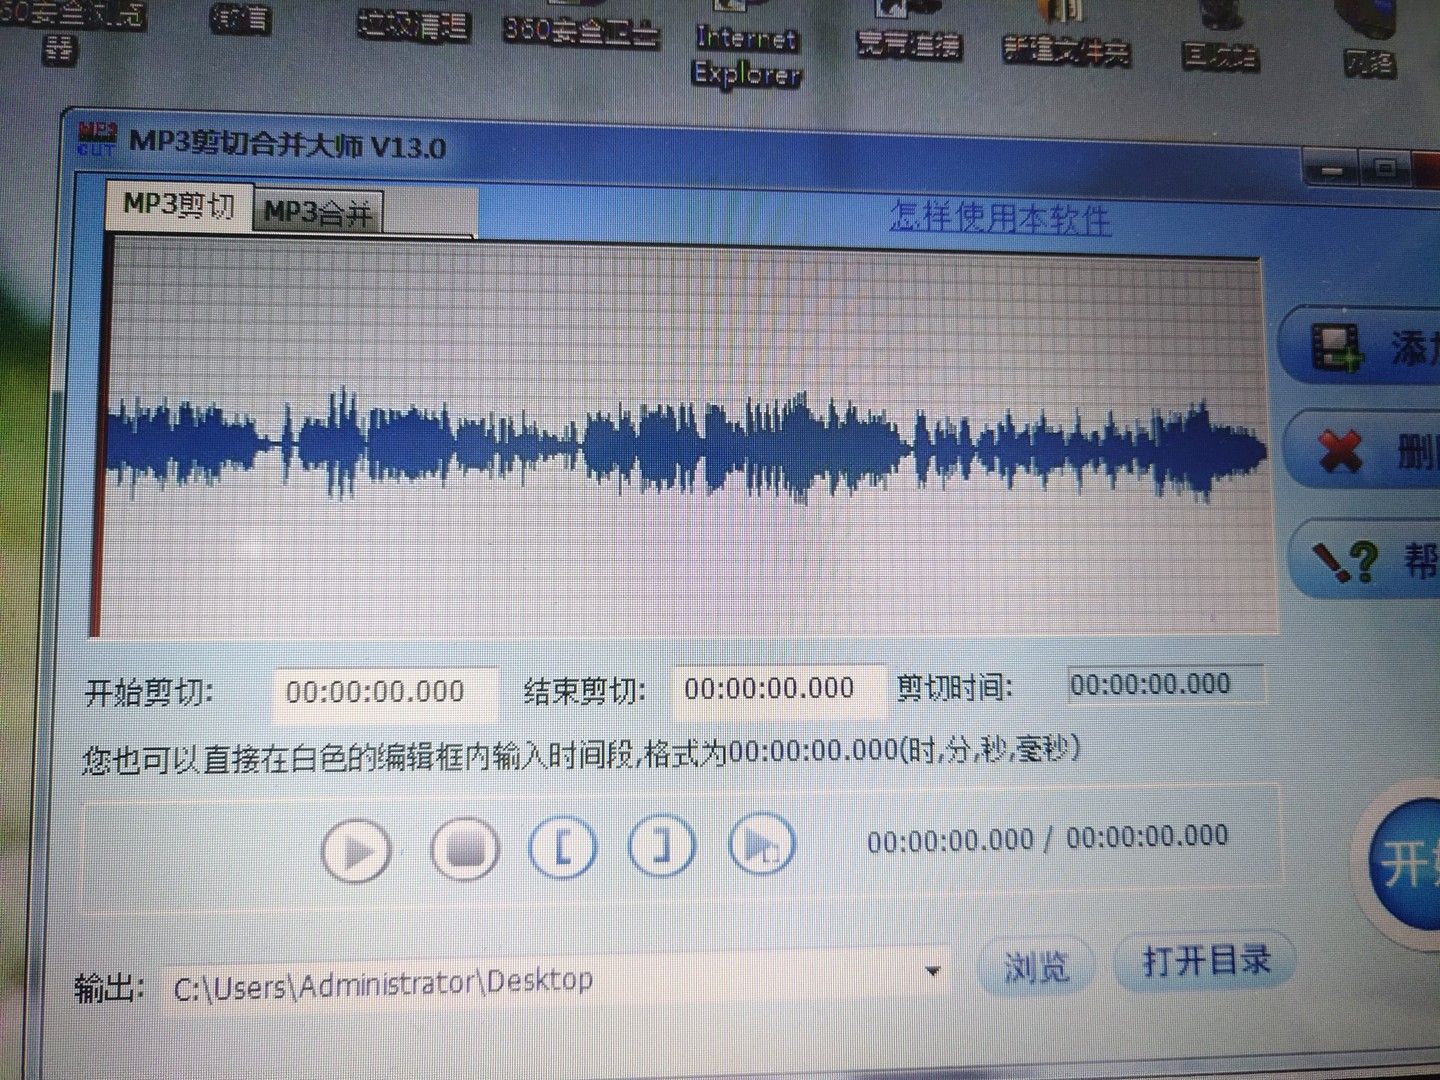The image size is (1440, 1080).
Task: Click the 开始剪切 label
Action: point(149,692)
